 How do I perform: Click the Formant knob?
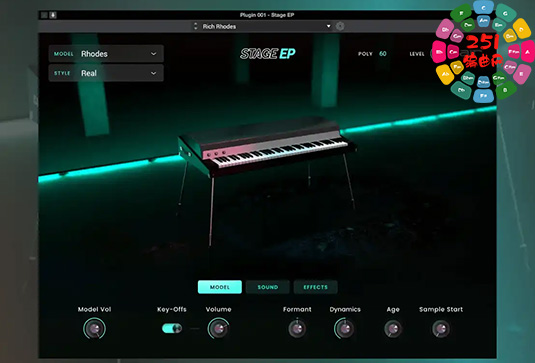(x=297, y=329)
